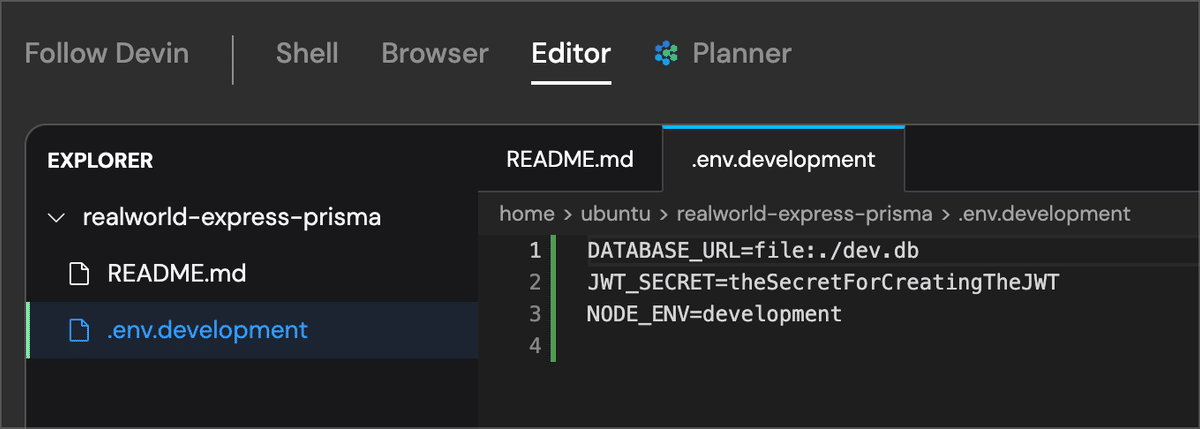Switch to README.md editor tab
The width and height of the screenshot is (1200, 429).
coord(570,159)
